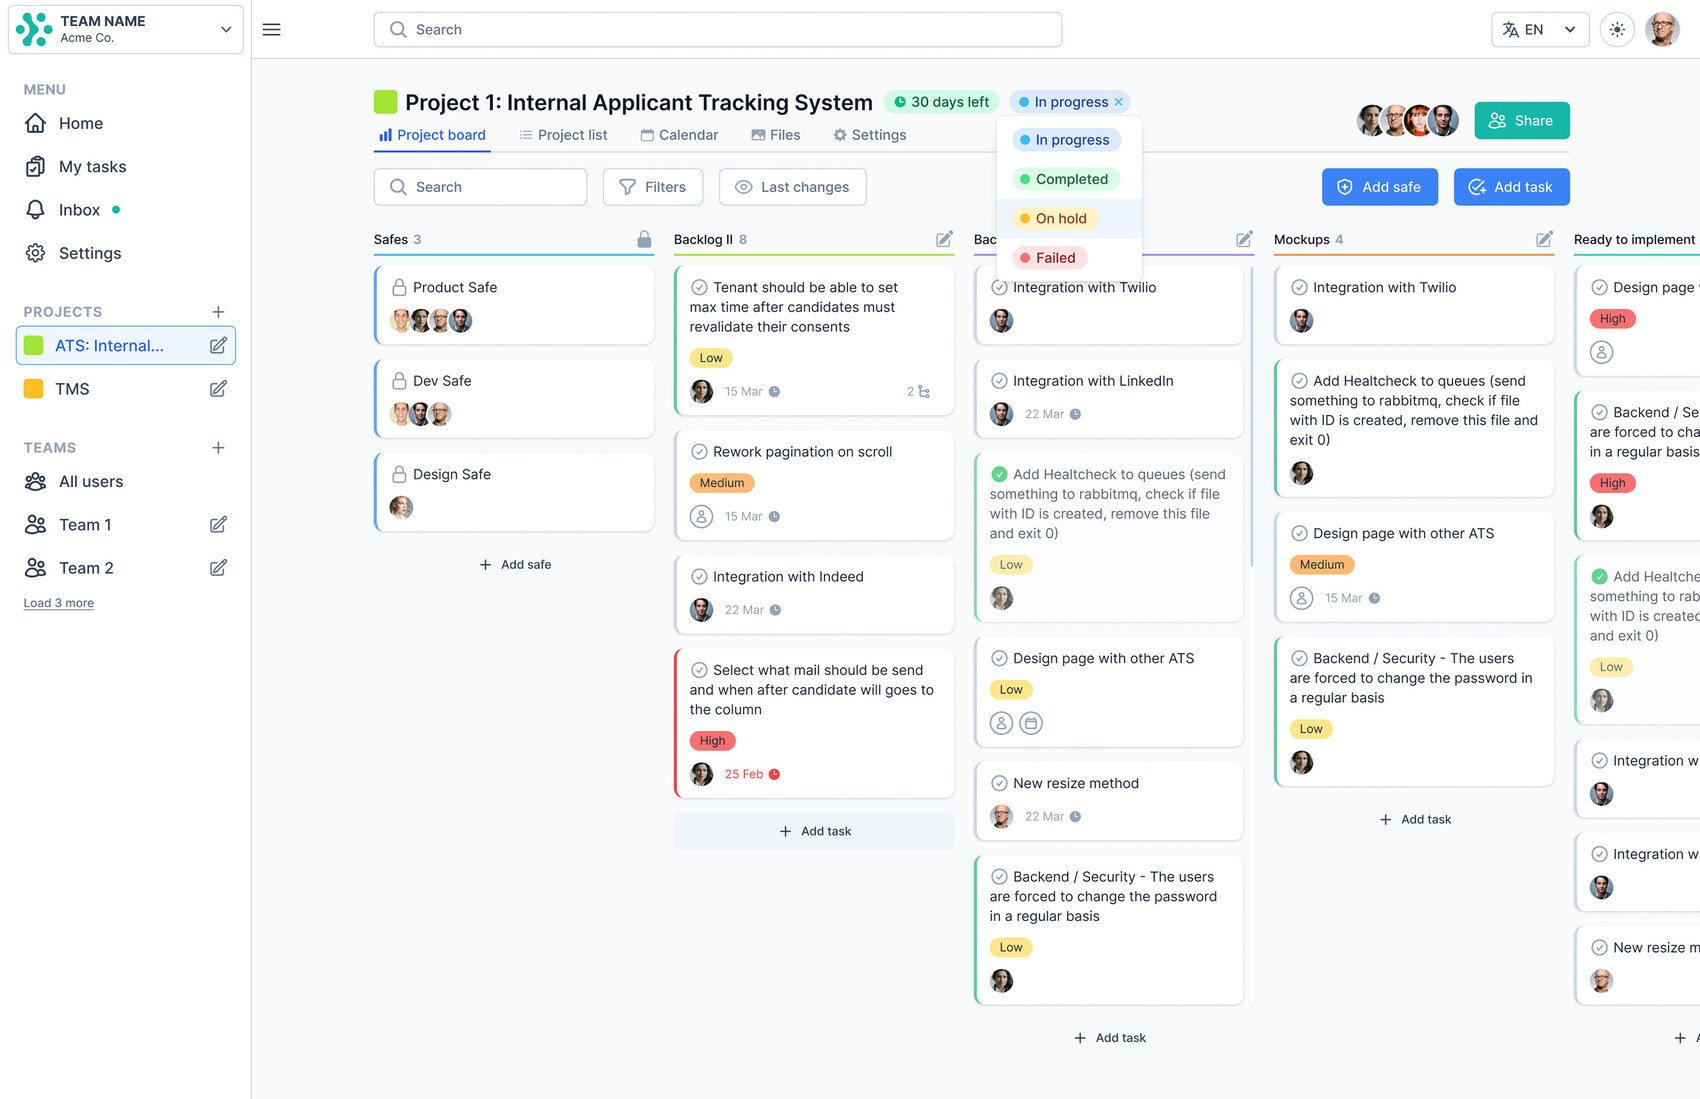The height and width of the screenshot is (1099, 1700).
Task: Switch to the Calendar tab
Action: coord(679,135)
